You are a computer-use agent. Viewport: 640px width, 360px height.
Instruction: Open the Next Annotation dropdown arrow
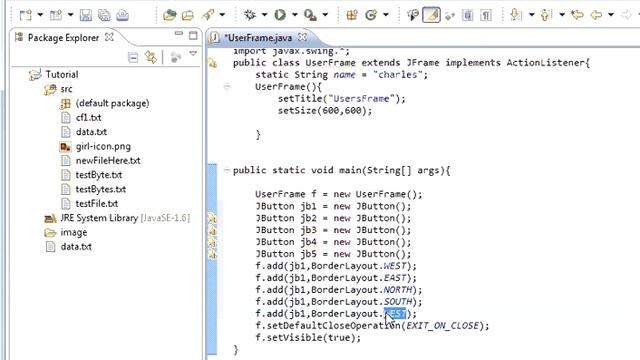click(531, 15)
